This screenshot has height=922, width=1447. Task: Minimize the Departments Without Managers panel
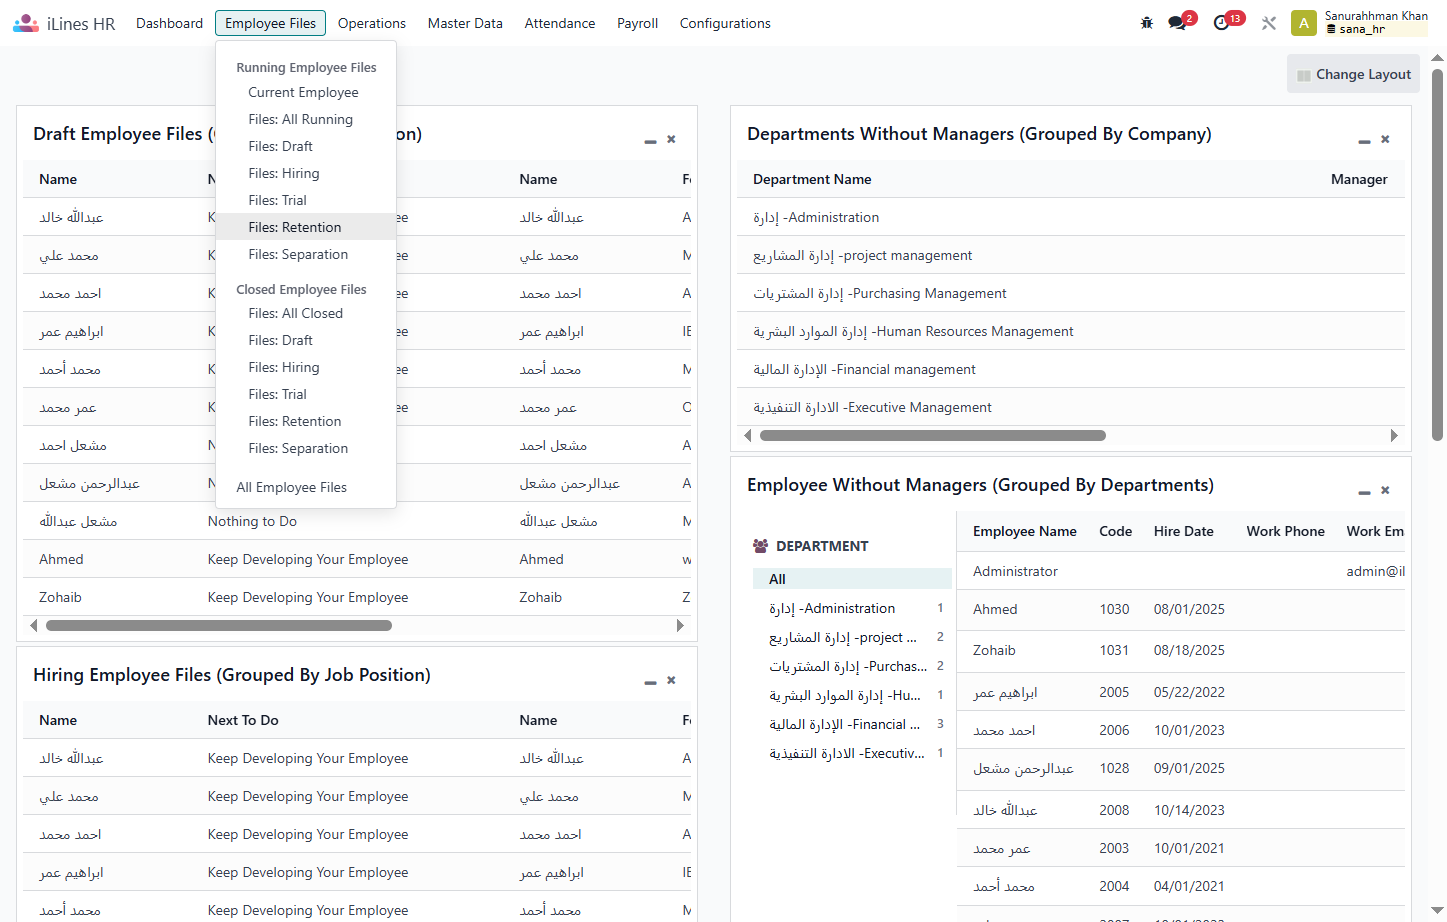[1364, 141]
